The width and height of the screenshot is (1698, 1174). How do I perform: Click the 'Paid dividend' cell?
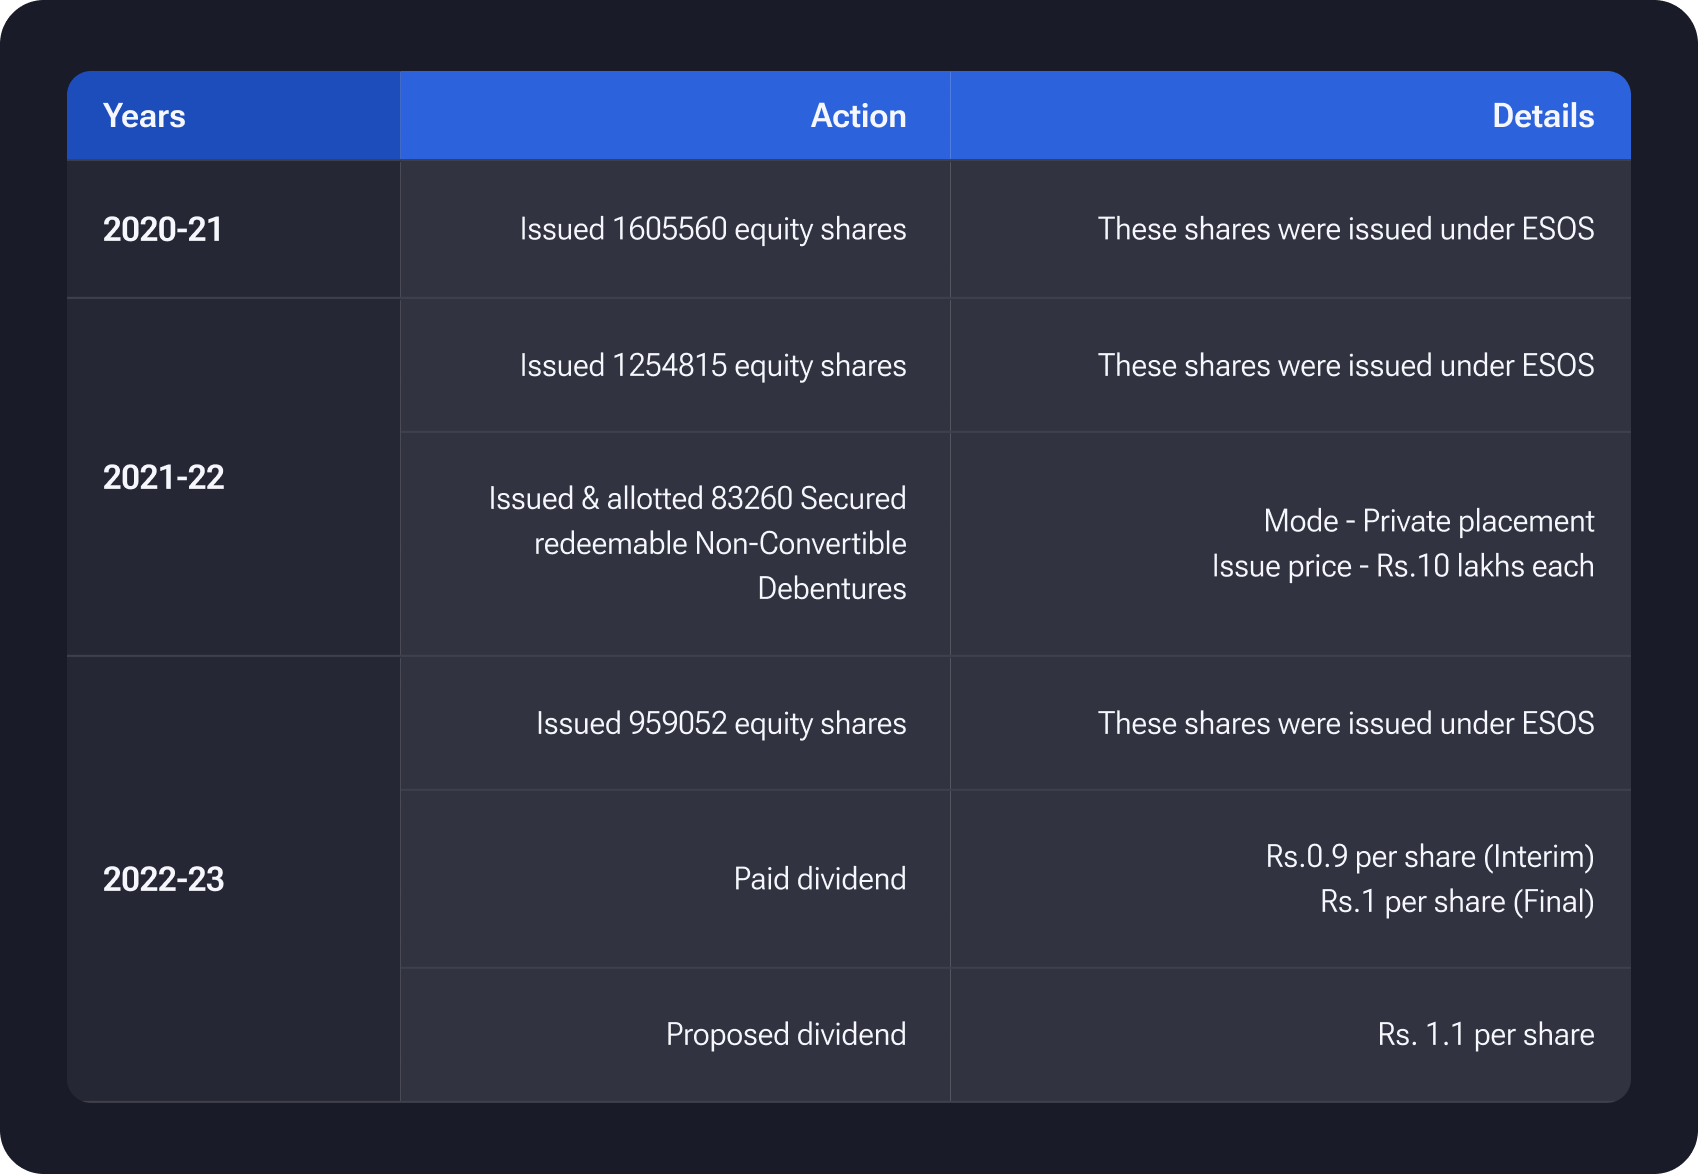pos(819,879)
